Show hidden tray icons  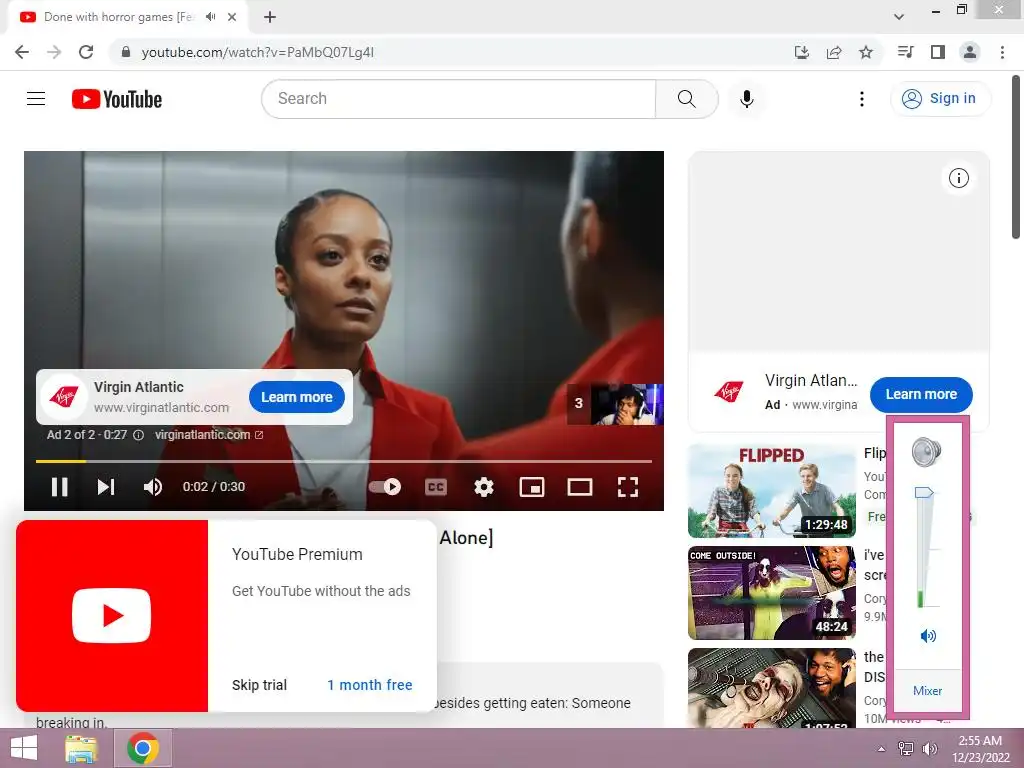[882, 749]
